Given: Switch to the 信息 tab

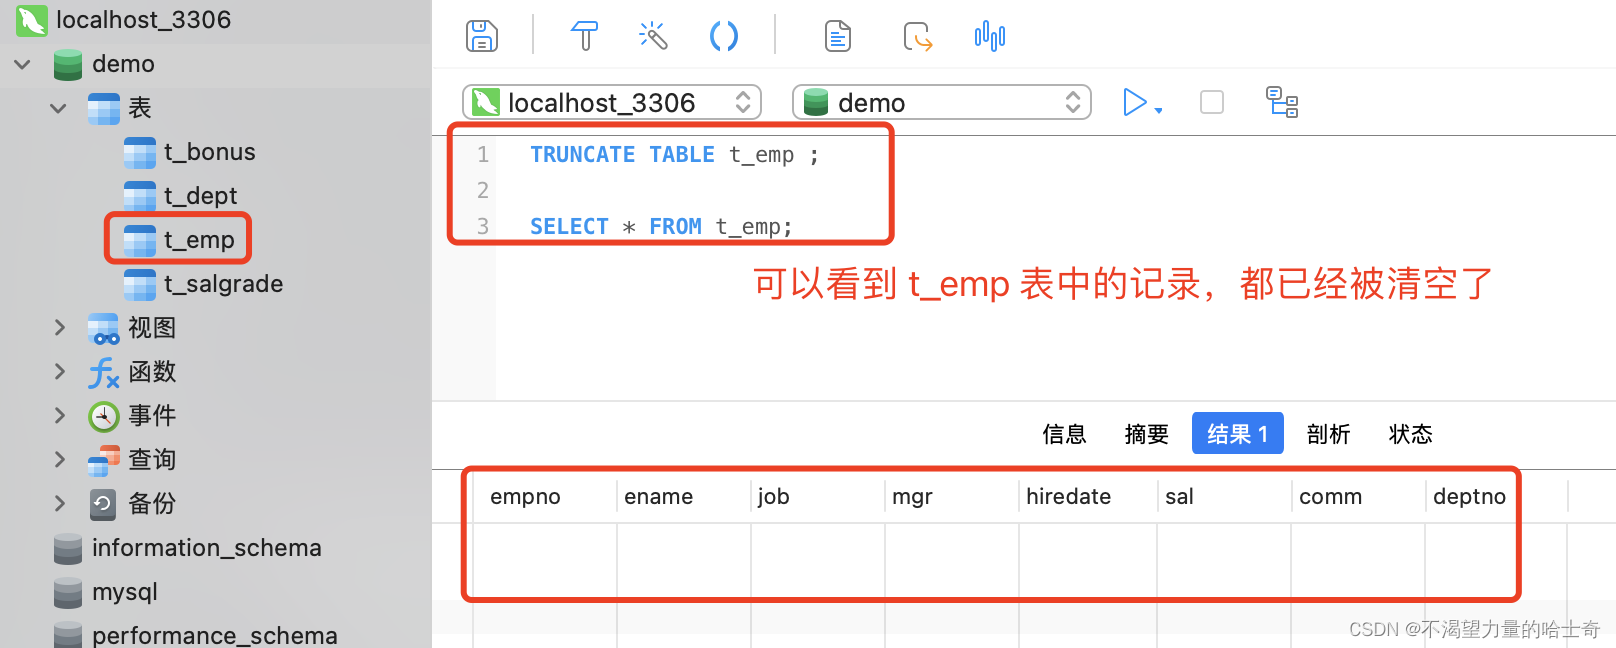Looking at the screenshot, I should [1064, 434].
